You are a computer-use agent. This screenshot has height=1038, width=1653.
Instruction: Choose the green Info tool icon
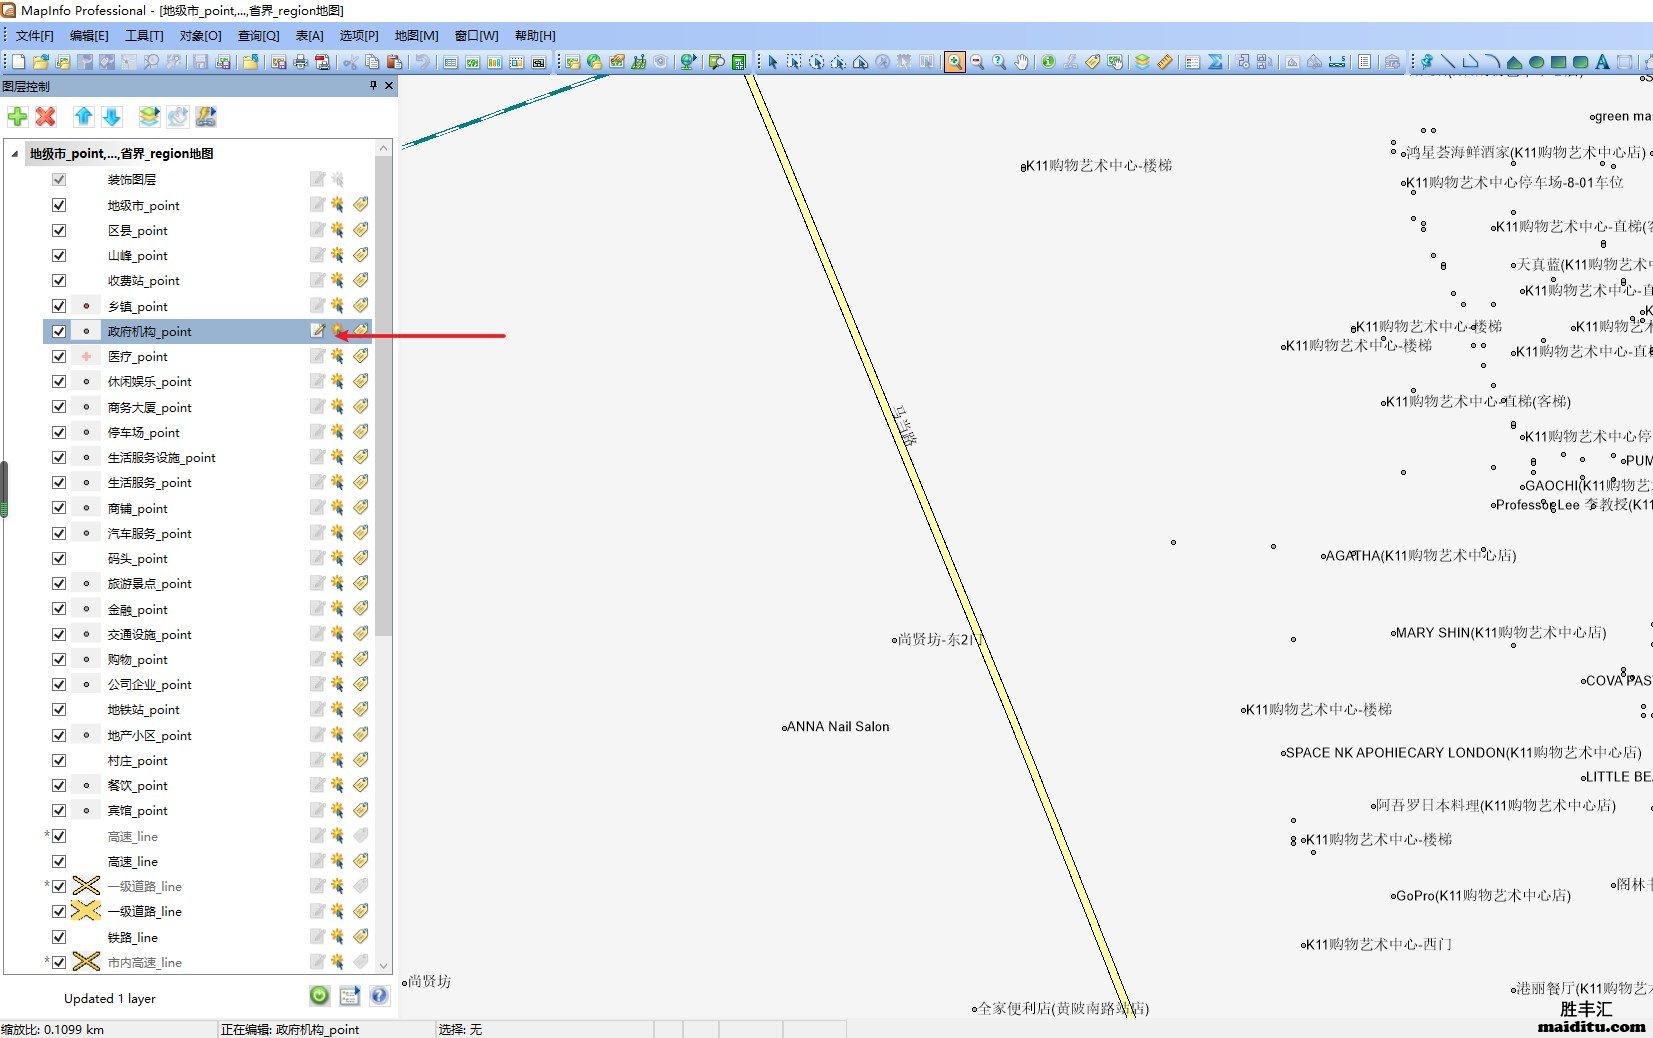coord(1048,62)
